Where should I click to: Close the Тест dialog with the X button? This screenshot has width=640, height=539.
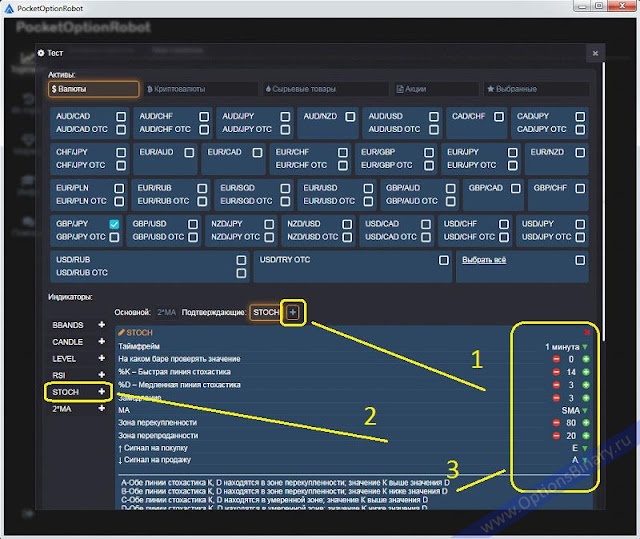coord(595,53)
